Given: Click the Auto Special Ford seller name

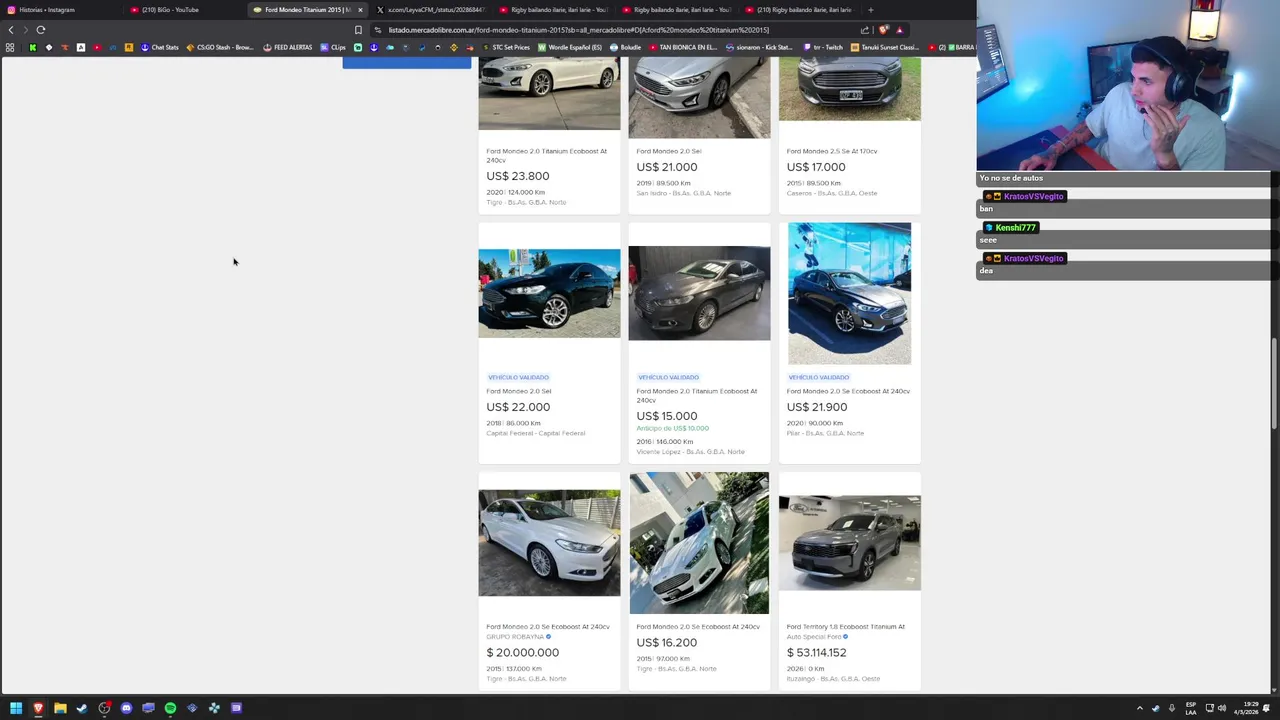Looking at the screenshot, I should click(x=813, y=637).
